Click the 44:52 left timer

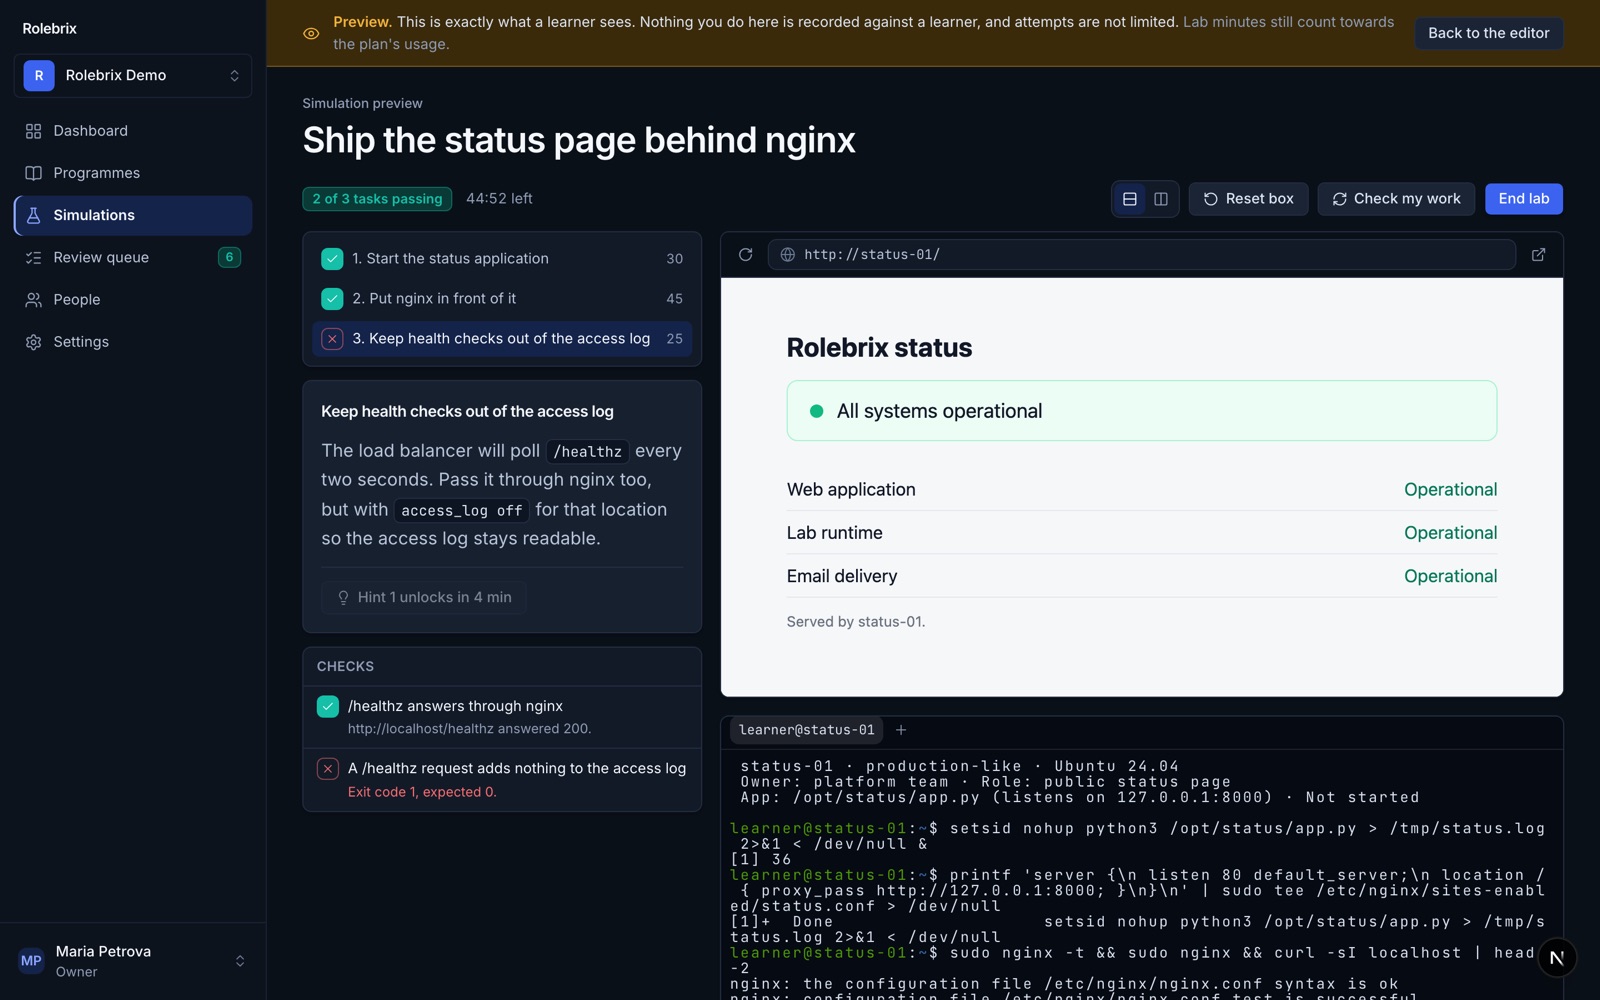point(499,199)
